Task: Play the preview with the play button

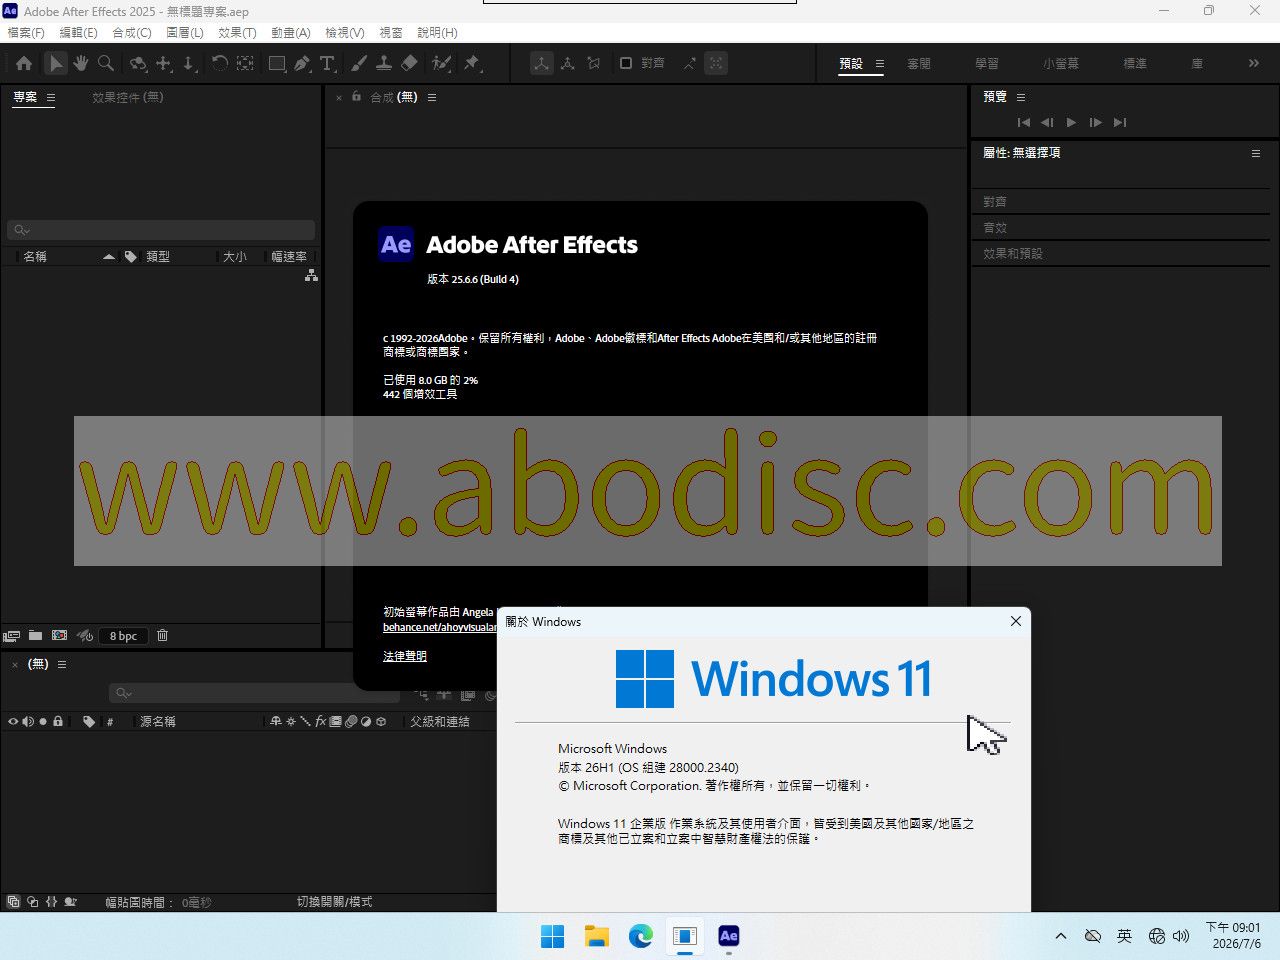Action: pos(1071,122)
